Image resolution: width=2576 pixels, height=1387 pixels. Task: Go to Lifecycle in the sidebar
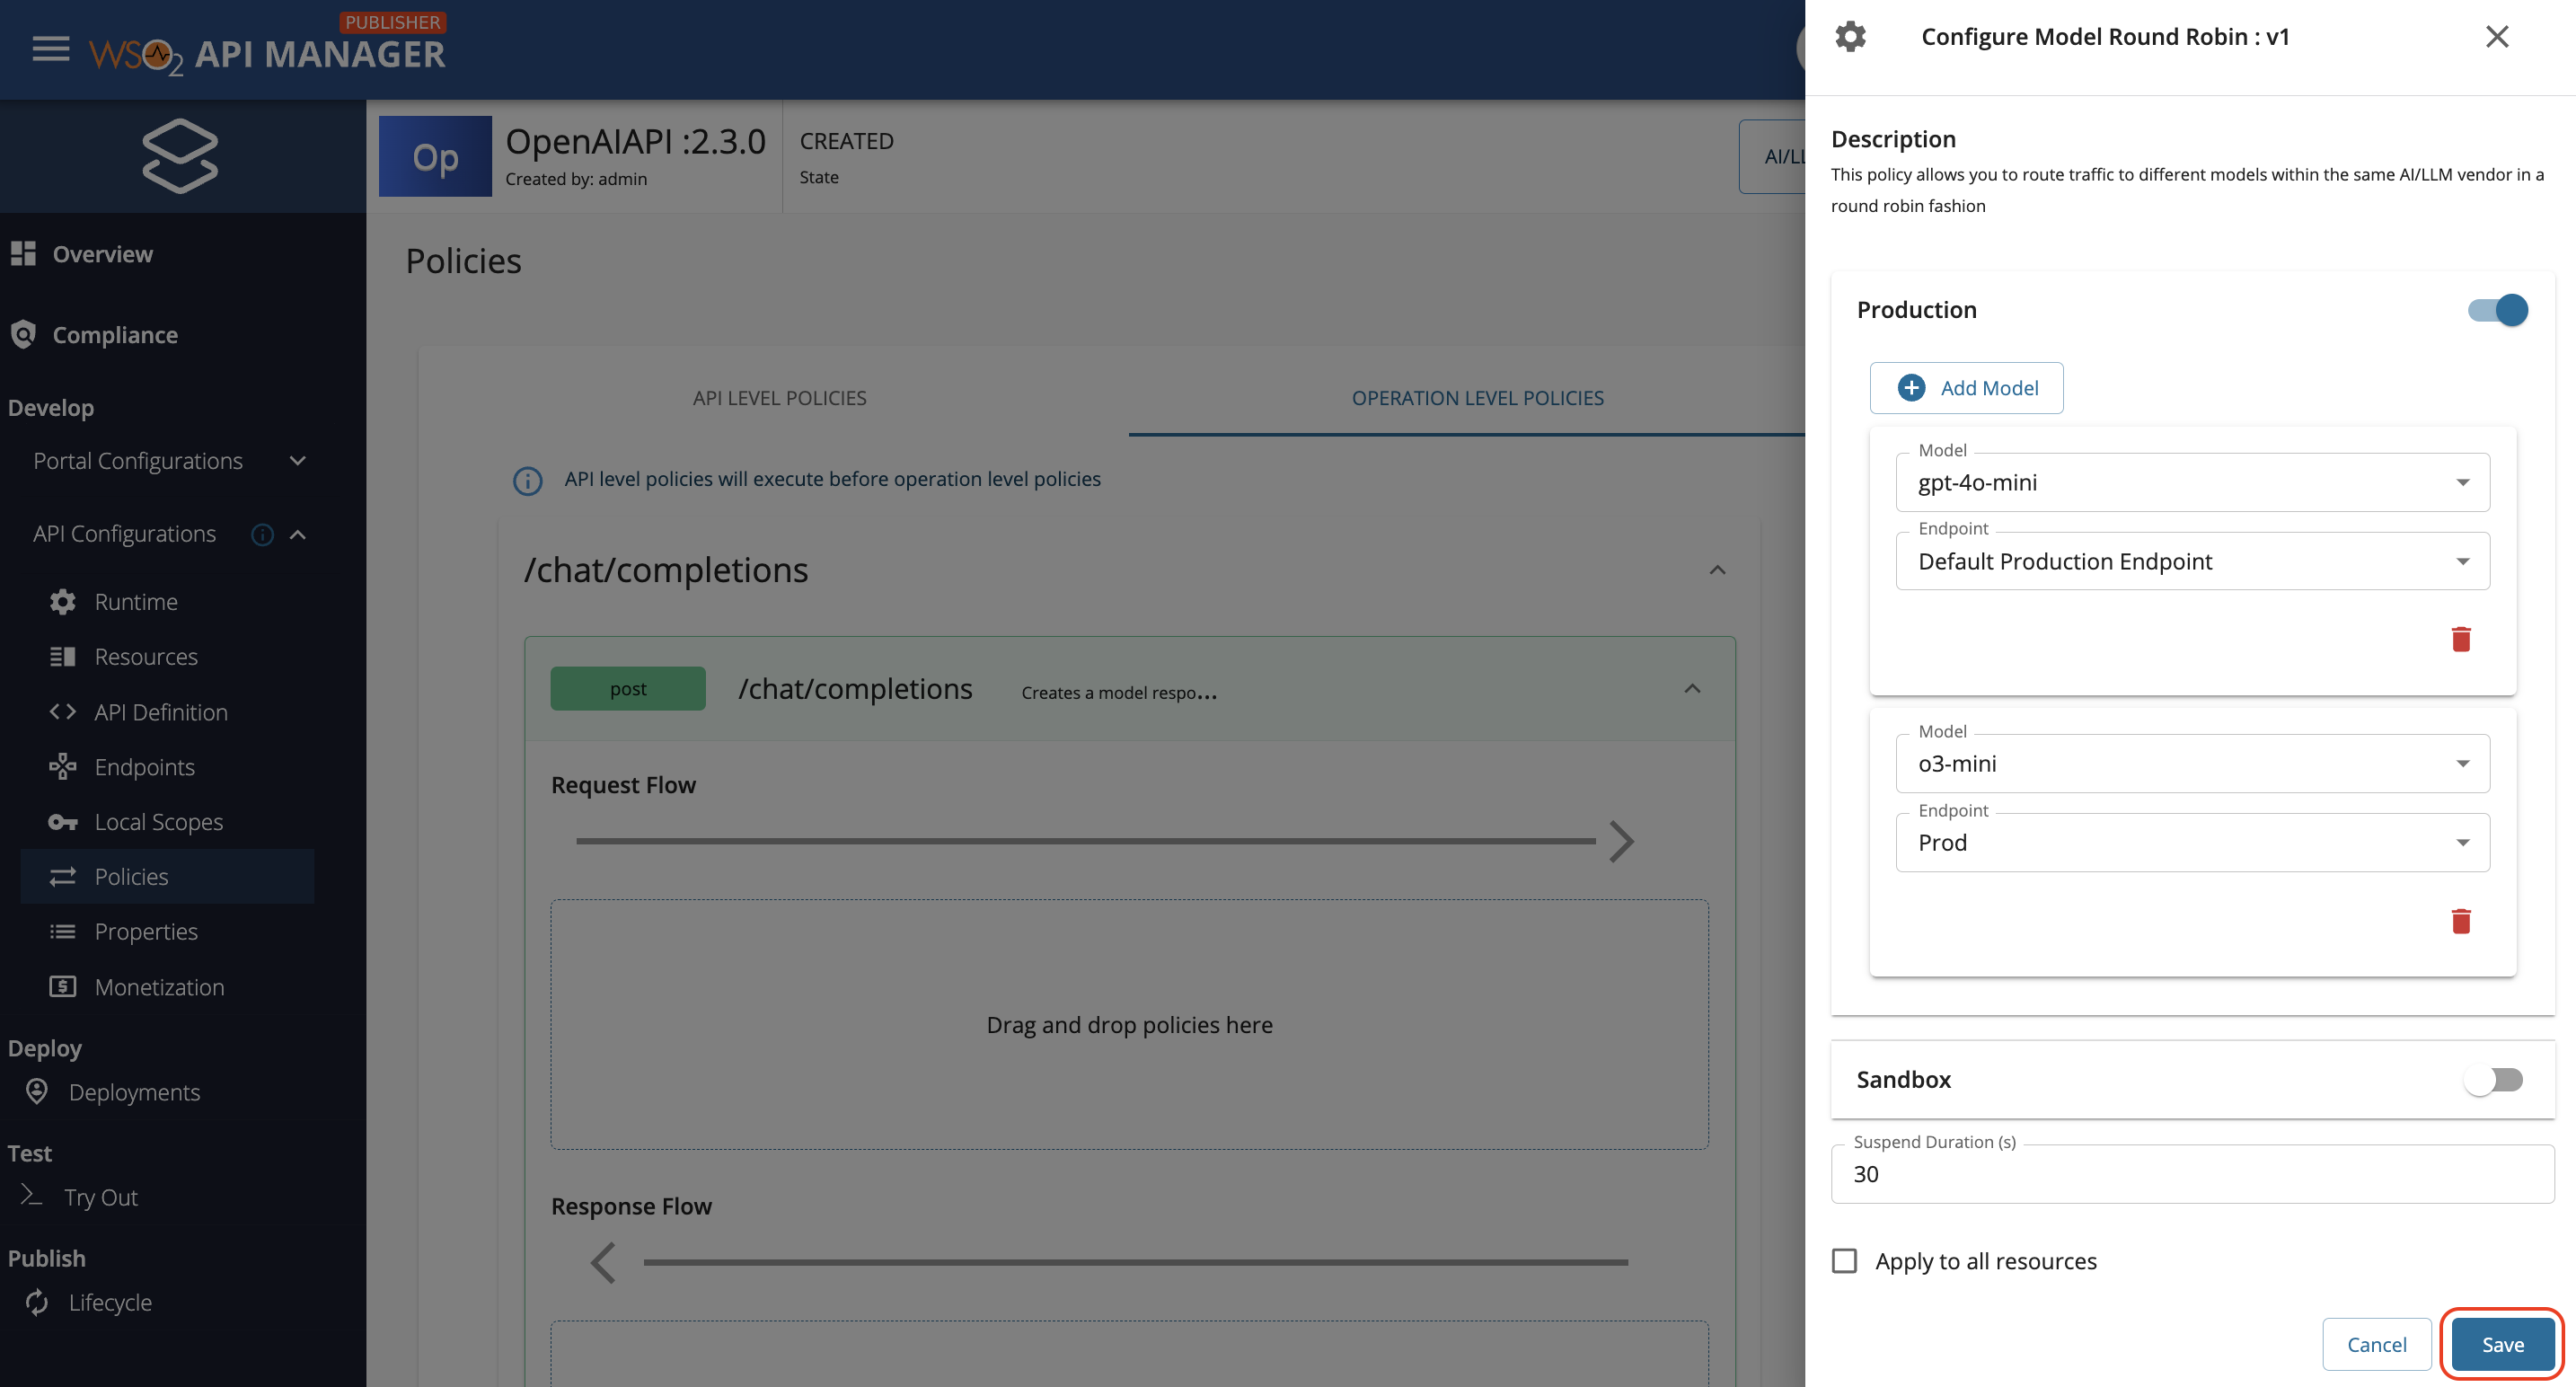pos(110,1303)
